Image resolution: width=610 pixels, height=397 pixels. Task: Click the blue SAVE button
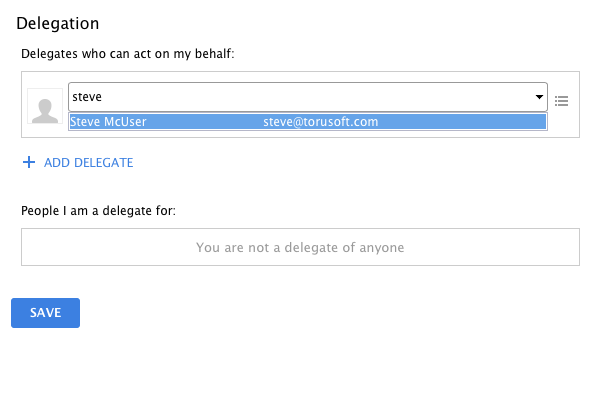click(46, 313)
